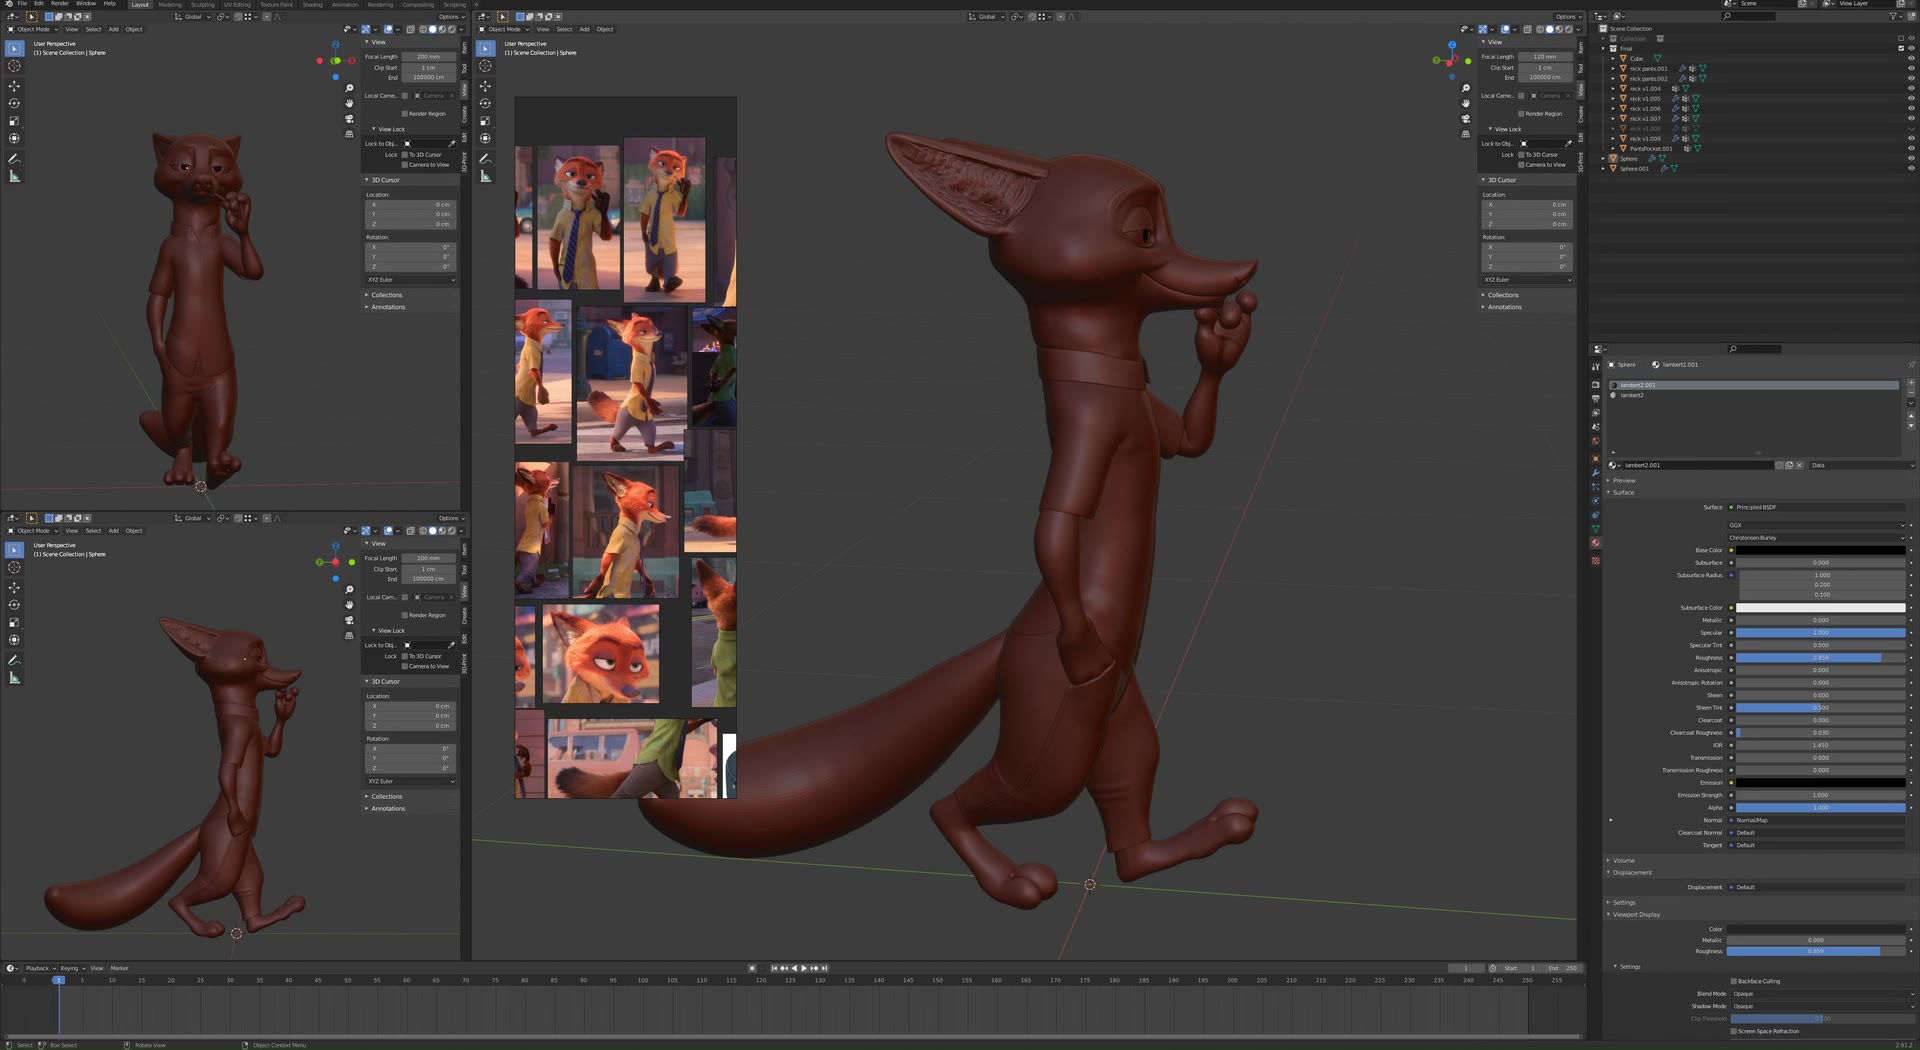1920x1050 pixels.
Task: Open the Playback menu in timeline
Action: coord(38,968)
